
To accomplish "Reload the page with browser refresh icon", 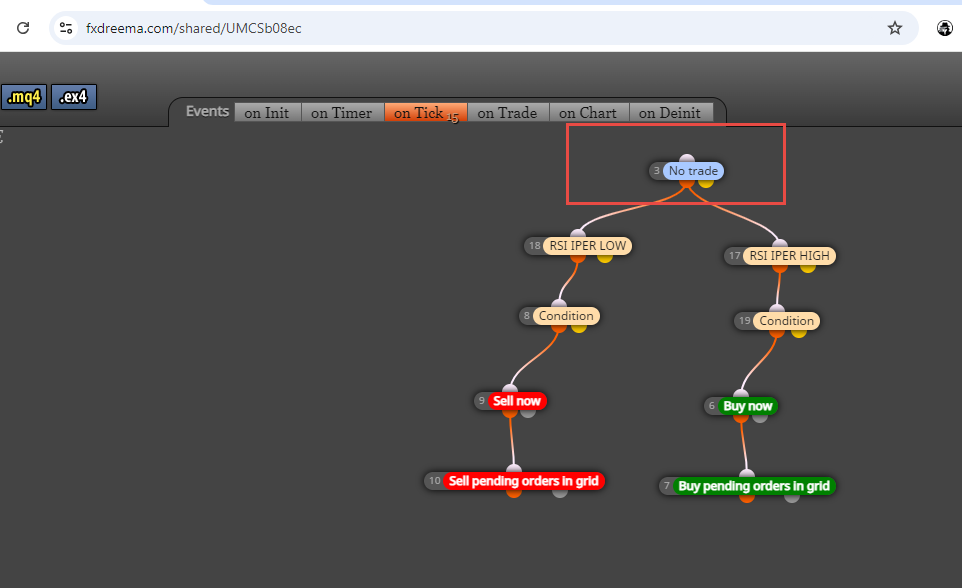I will click(x=23, y=28).
